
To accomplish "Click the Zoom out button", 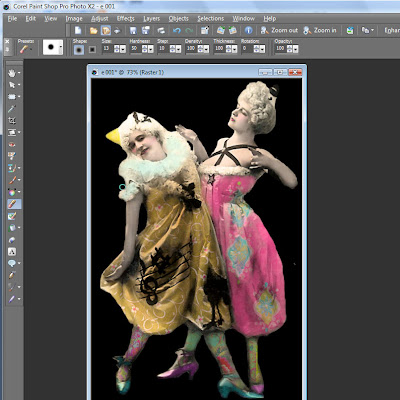I will coord(280,30).
